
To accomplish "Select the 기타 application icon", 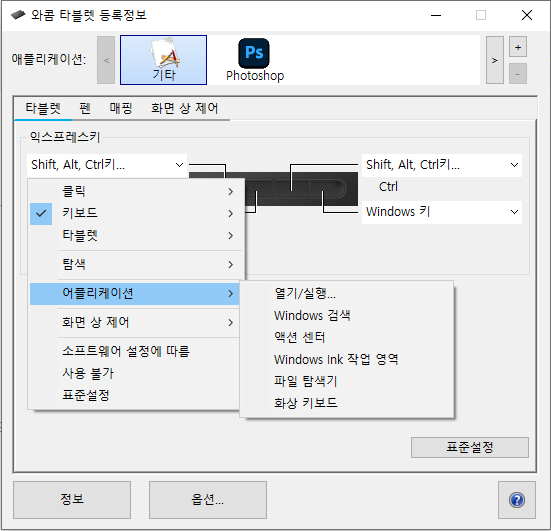I will 163,60.
